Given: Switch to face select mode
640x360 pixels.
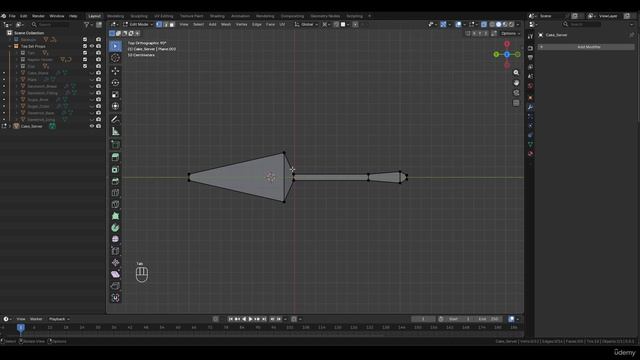Looking at the screenshot, I should tap(172, 24).
